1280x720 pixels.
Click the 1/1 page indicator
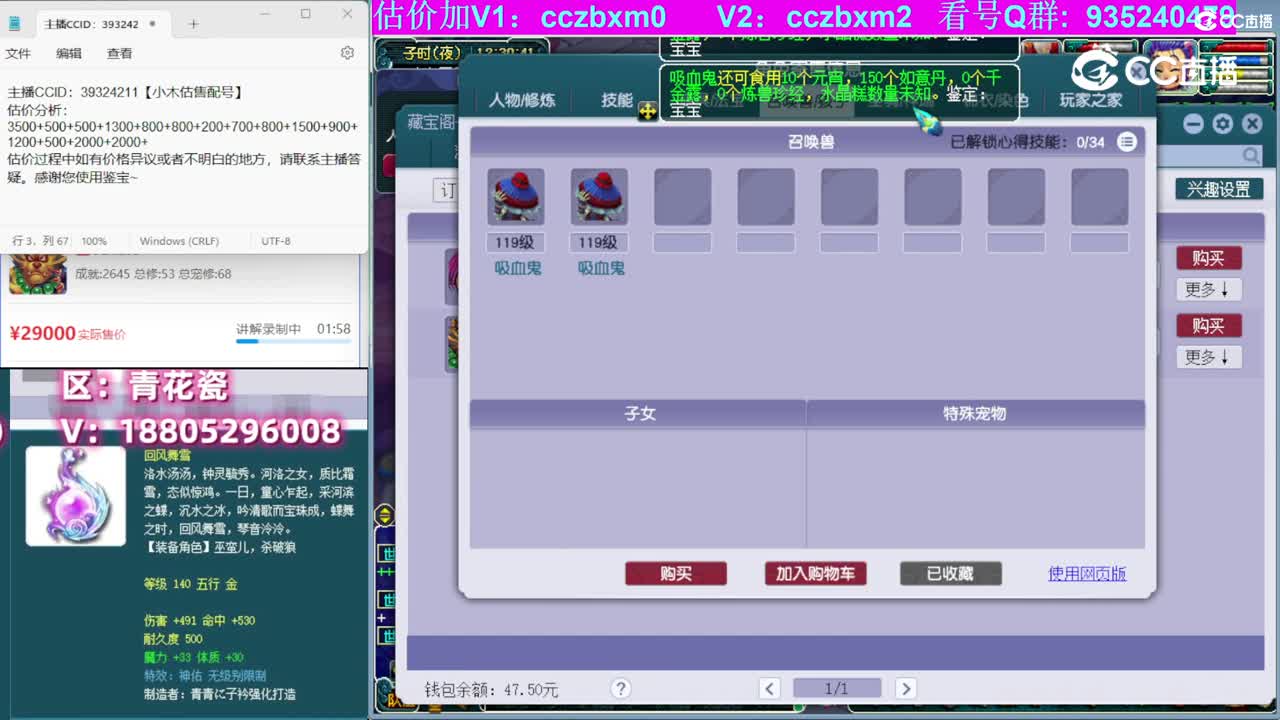[837, 688]
